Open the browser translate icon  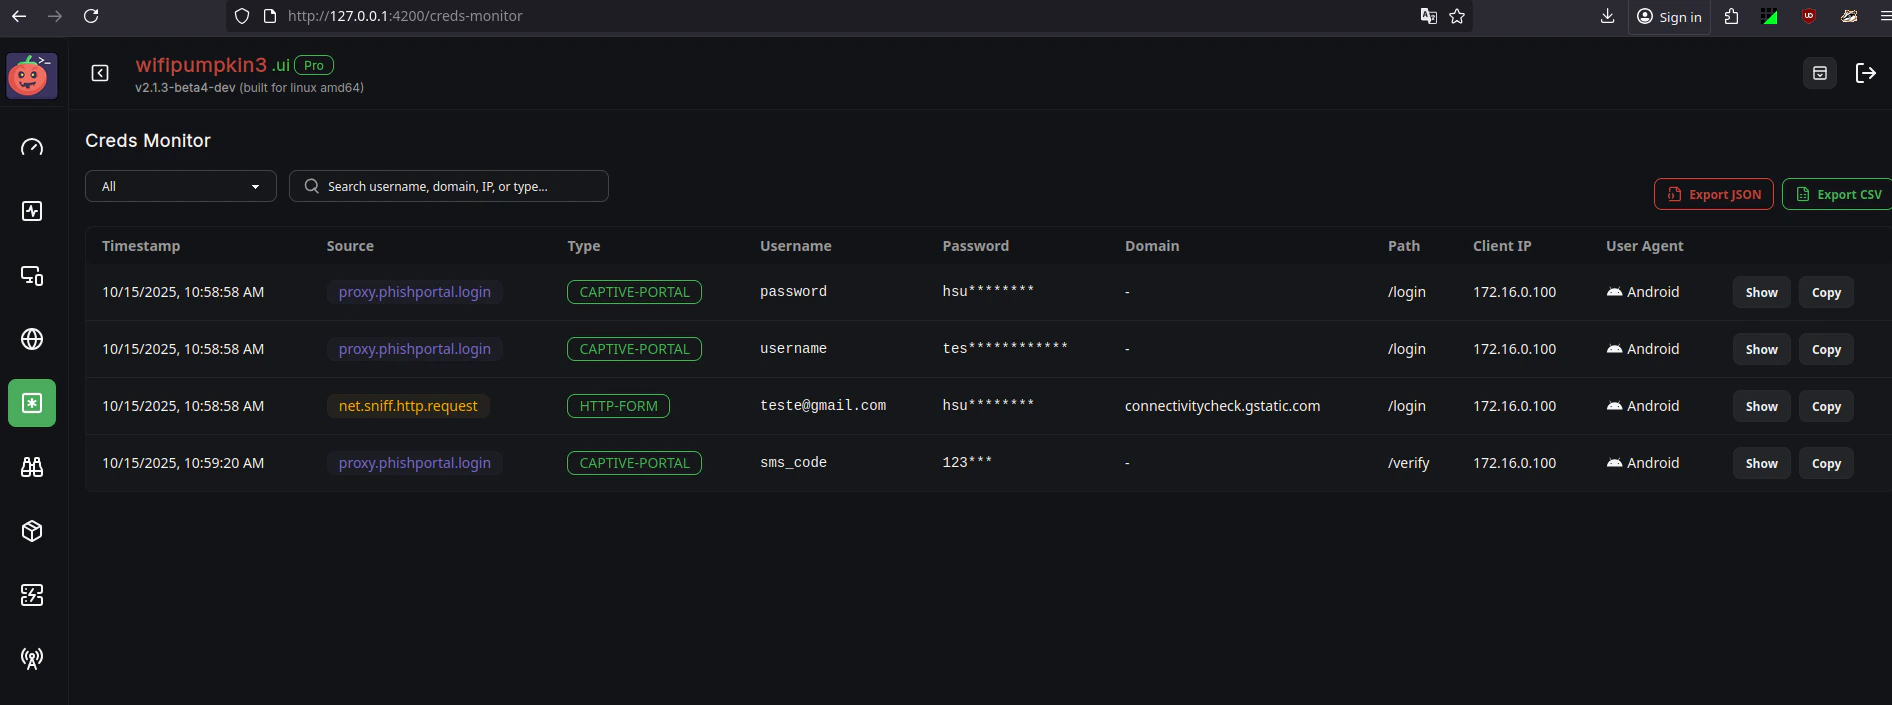click(x=1429, y=16)
